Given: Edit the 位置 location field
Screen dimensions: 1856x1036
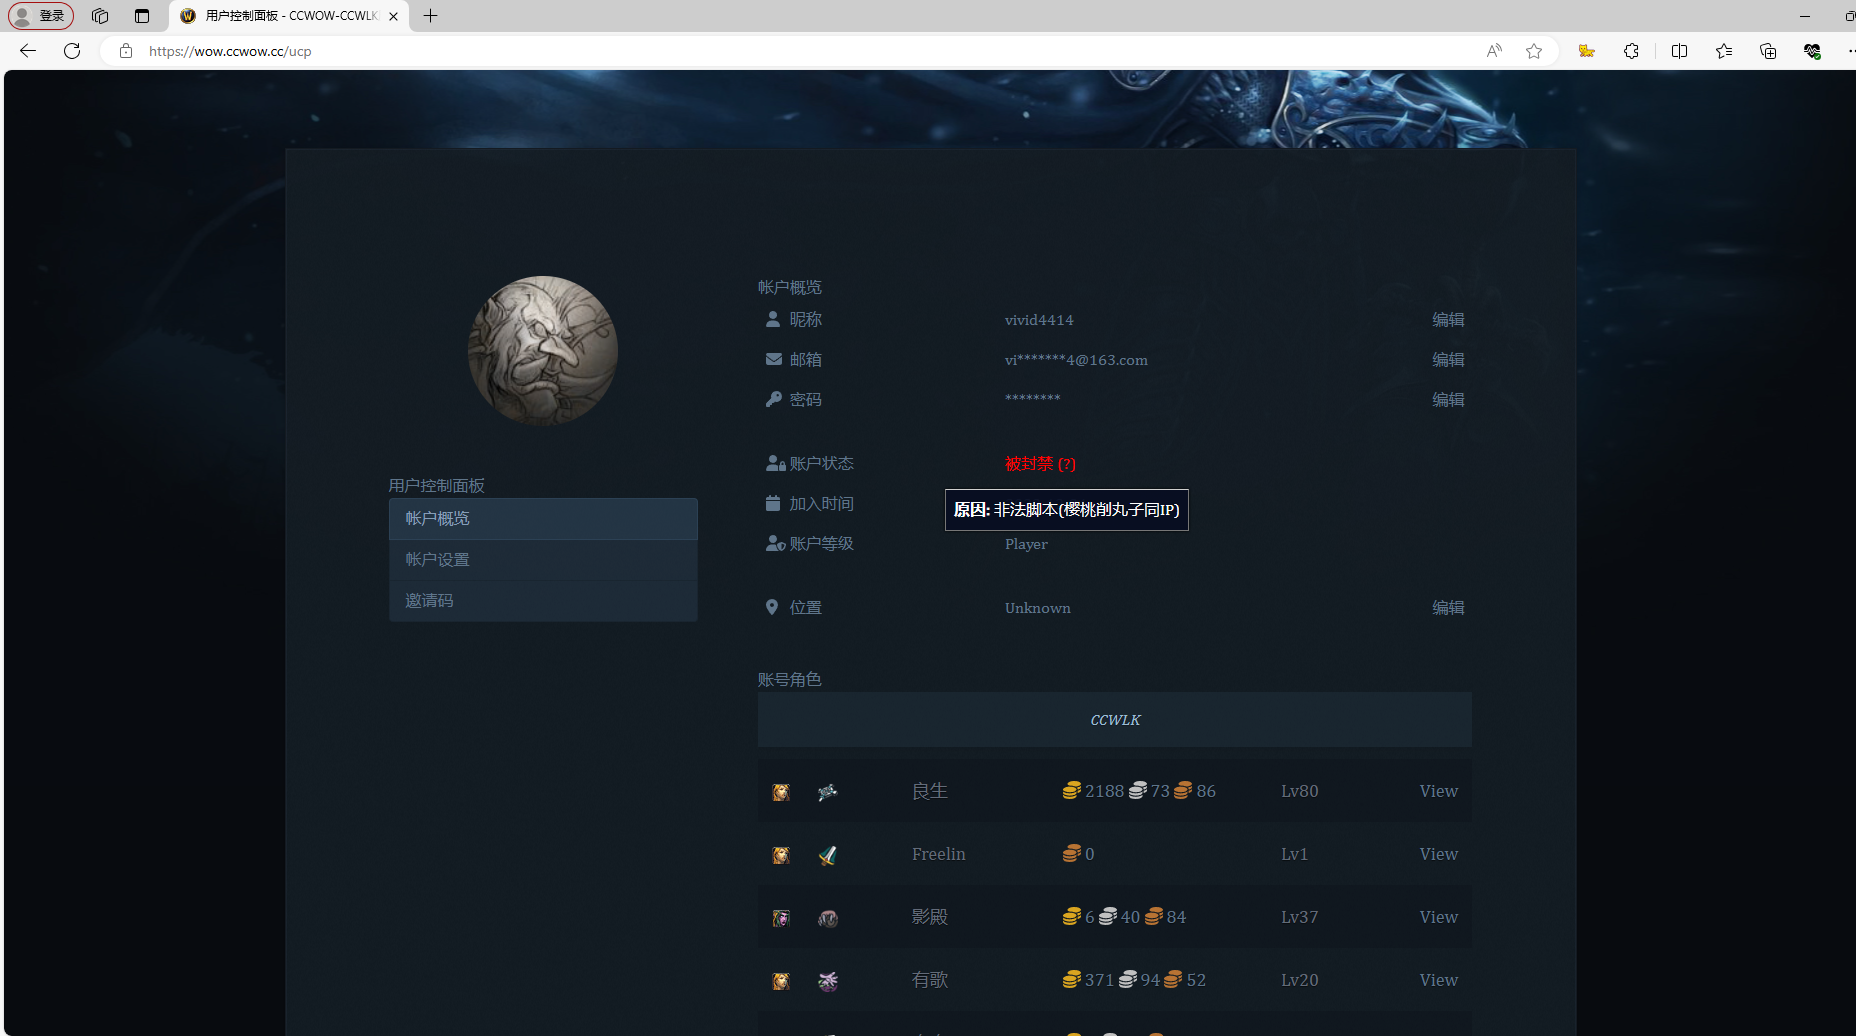Looking at the screenshot, I should pyautogui.click(x=1447, y=608).
